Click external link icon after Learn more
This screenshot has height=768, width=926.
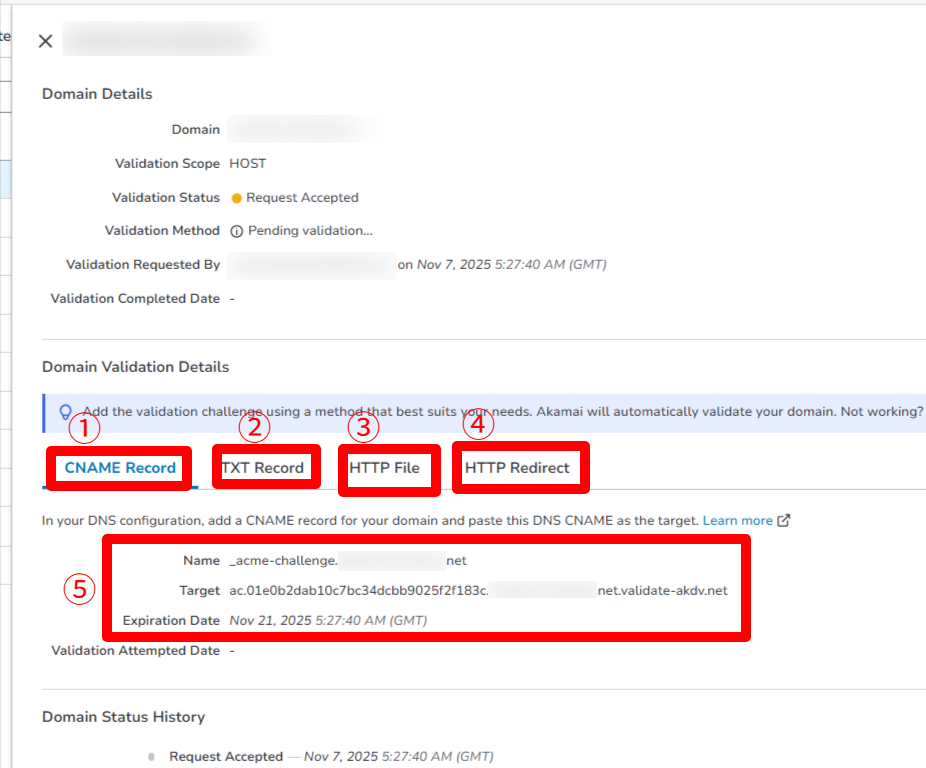tap(784, 521)
